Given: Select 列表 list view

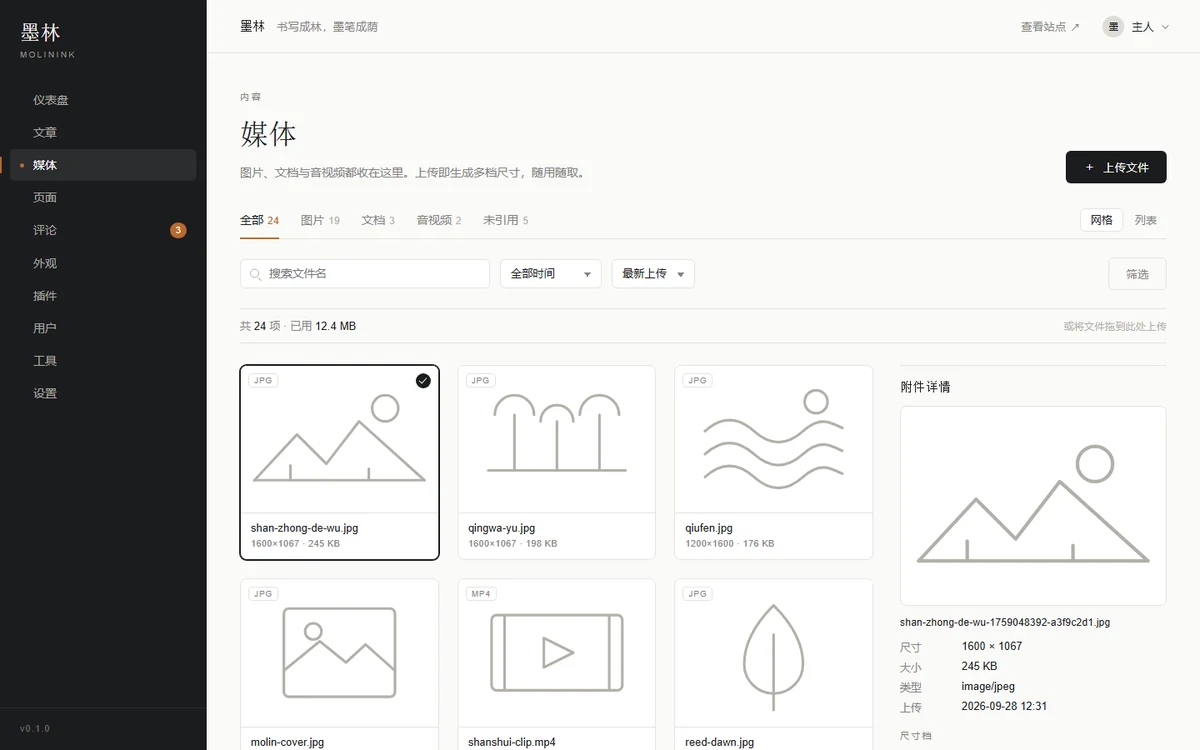Looking at the screenshot, I should 1146,220.
